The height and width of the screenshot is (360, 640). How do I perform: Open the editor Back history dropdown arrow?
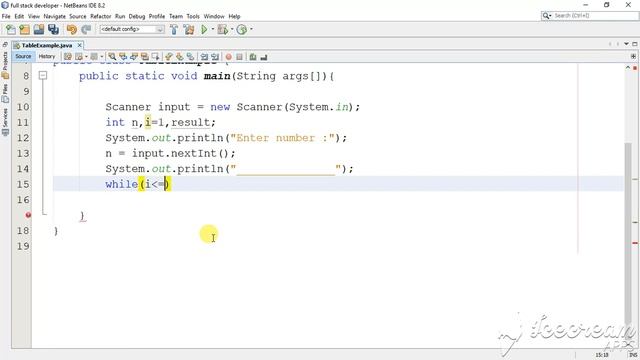(x=86, y=57)
